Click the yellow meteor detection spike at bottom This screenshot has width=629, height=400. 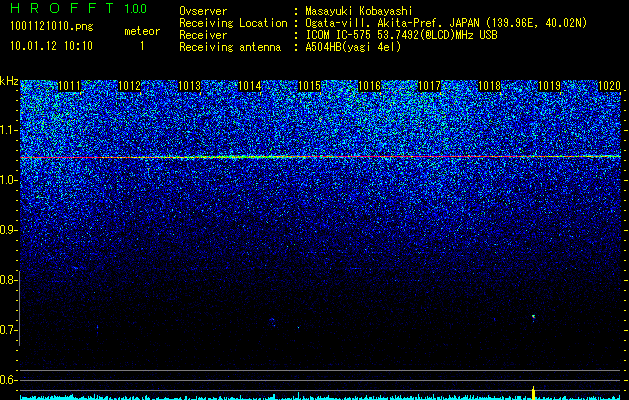pyautogui.click(x=534, y=393)
